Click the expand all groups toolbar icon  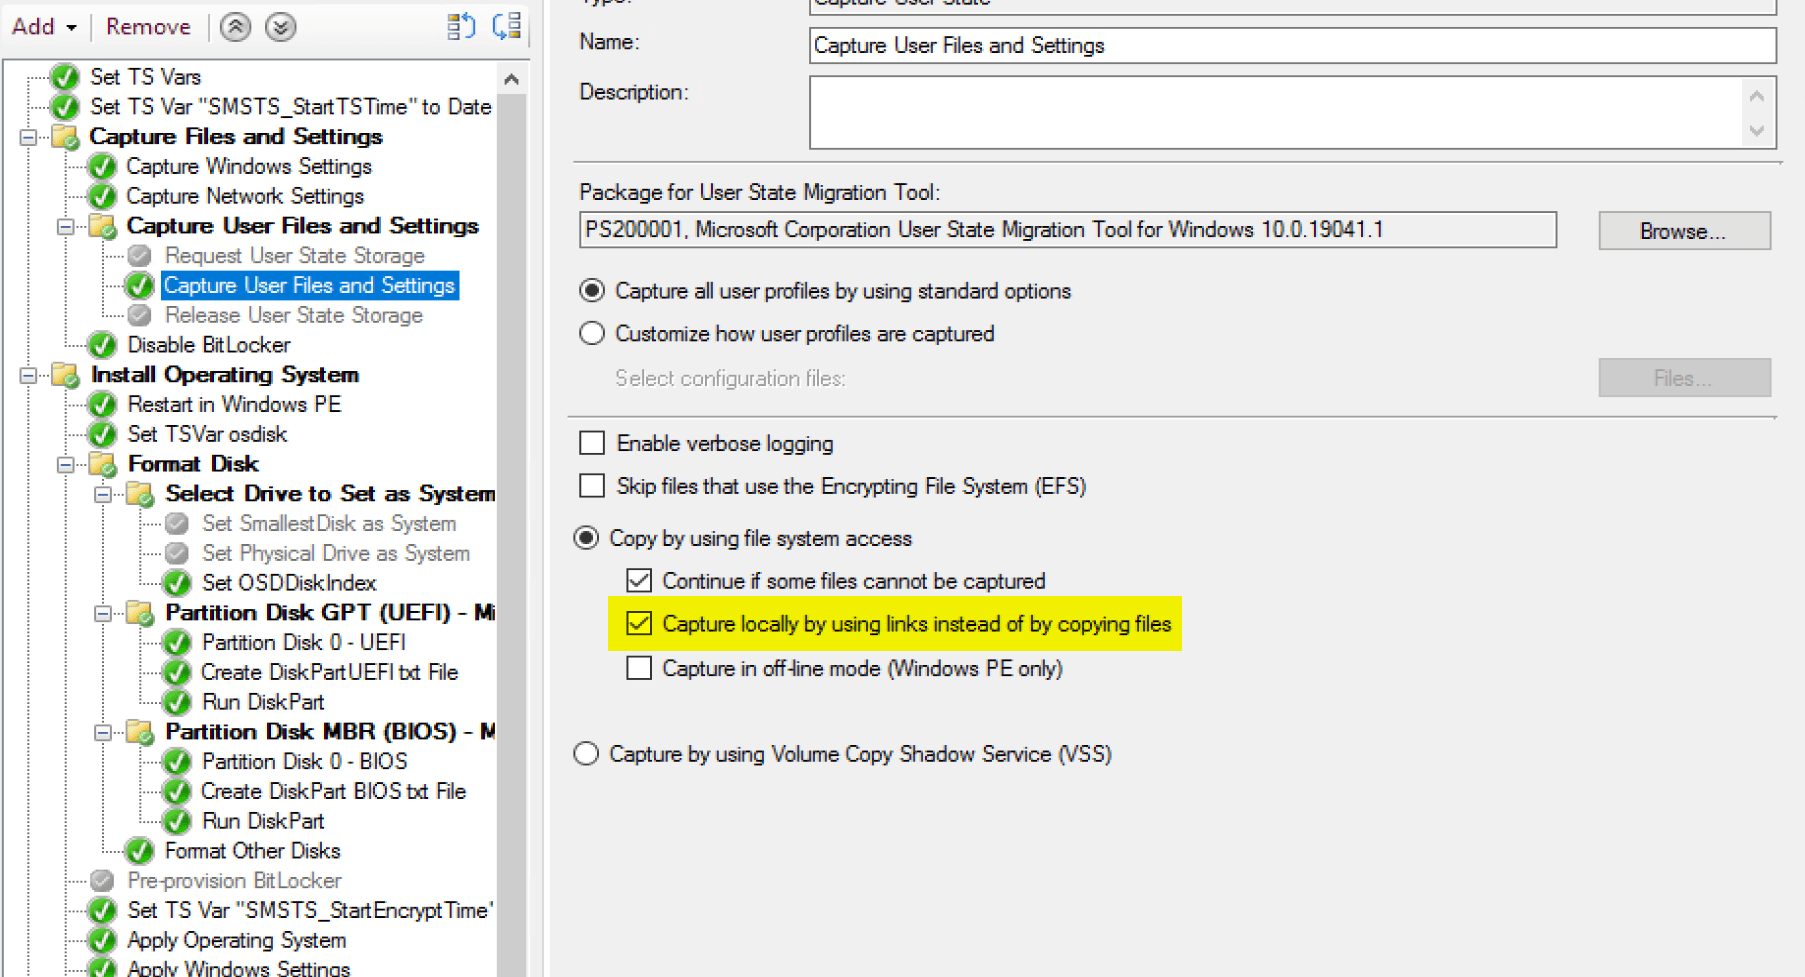pyautogui.click(x=460, y=27)
